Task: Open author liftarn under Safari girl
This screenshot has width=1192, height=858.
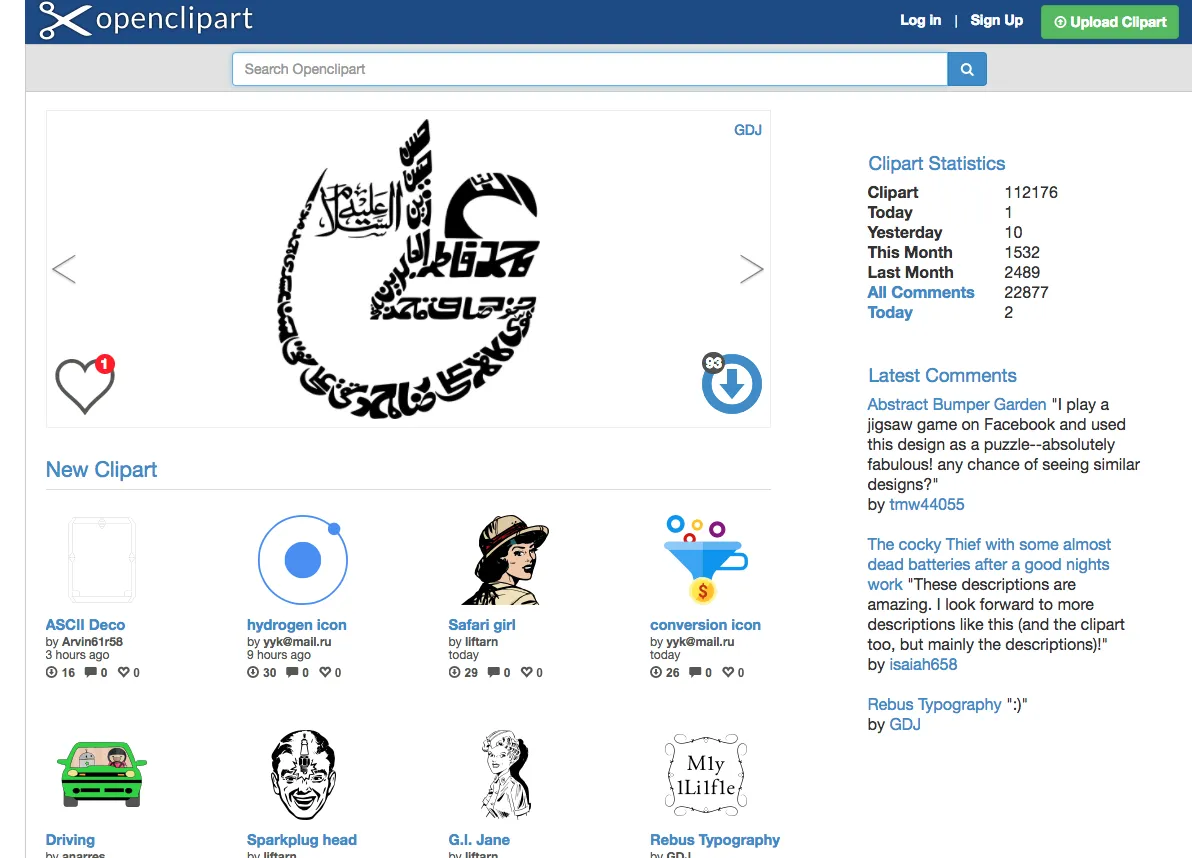Action: [x=481, y=641]
